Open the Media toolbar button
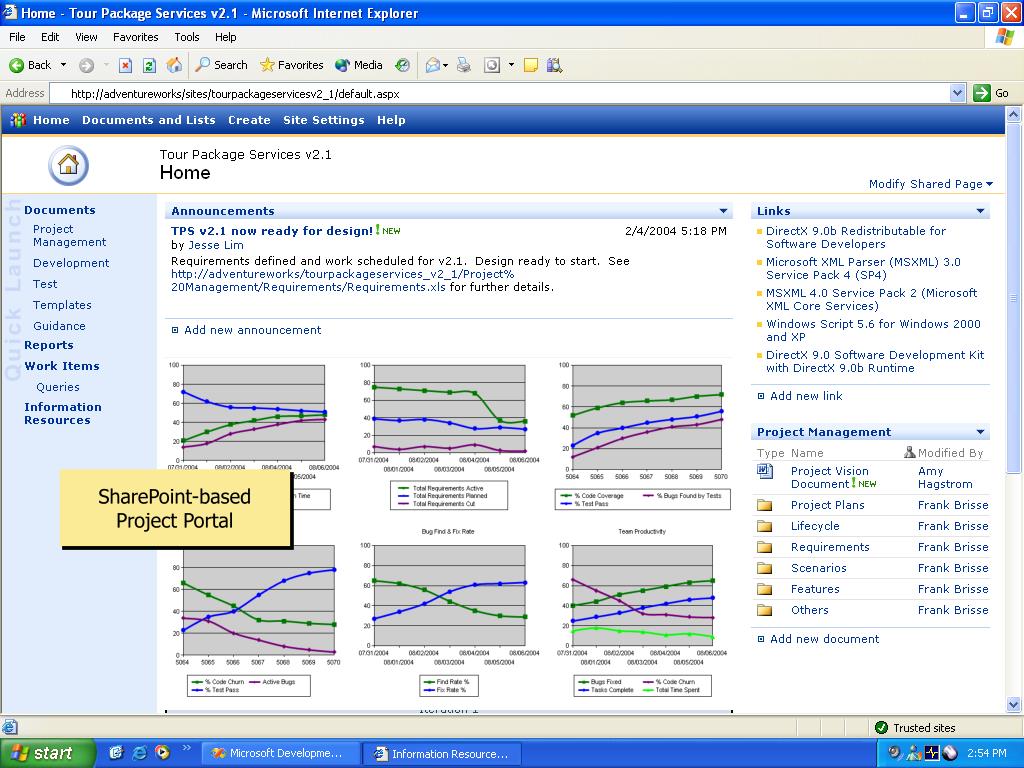This screenshot has width=1024, height=768. pyautogui.click(x=359, y=65)
